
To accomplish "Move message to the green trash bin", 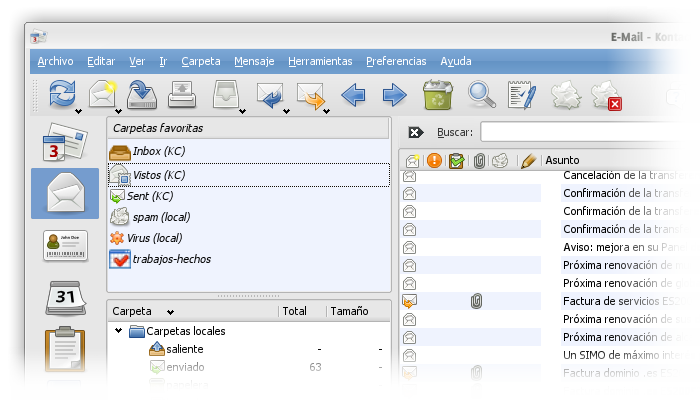I will pyautogui.click(x=438, y=94).
